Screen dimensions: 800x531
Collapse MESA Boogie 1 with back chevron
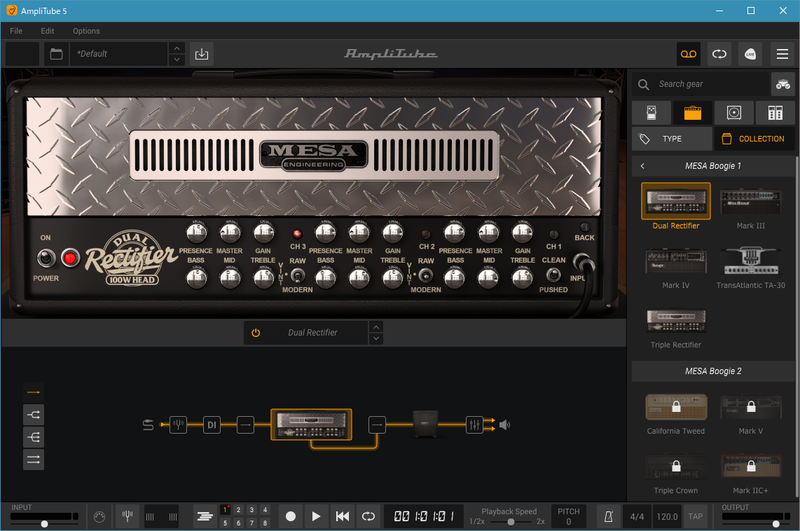(642, 166)
